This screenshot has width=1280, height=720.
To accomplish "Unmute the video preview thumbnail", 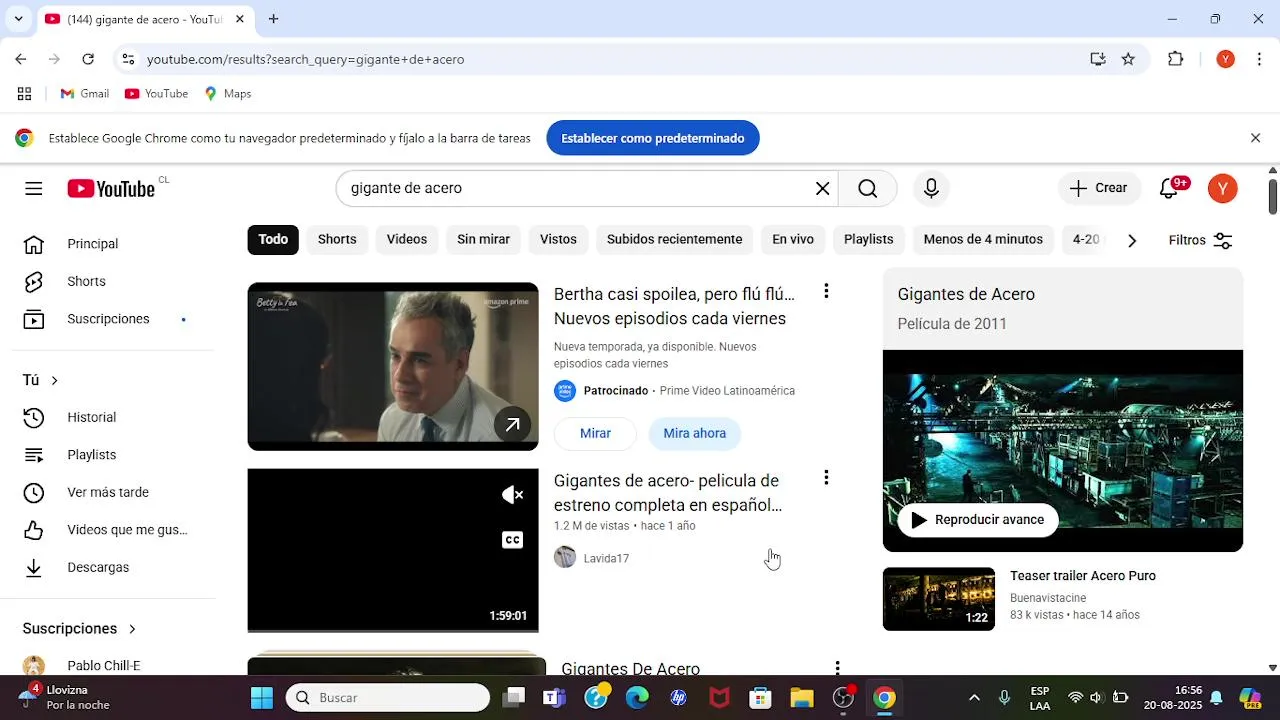I will 512,495.
